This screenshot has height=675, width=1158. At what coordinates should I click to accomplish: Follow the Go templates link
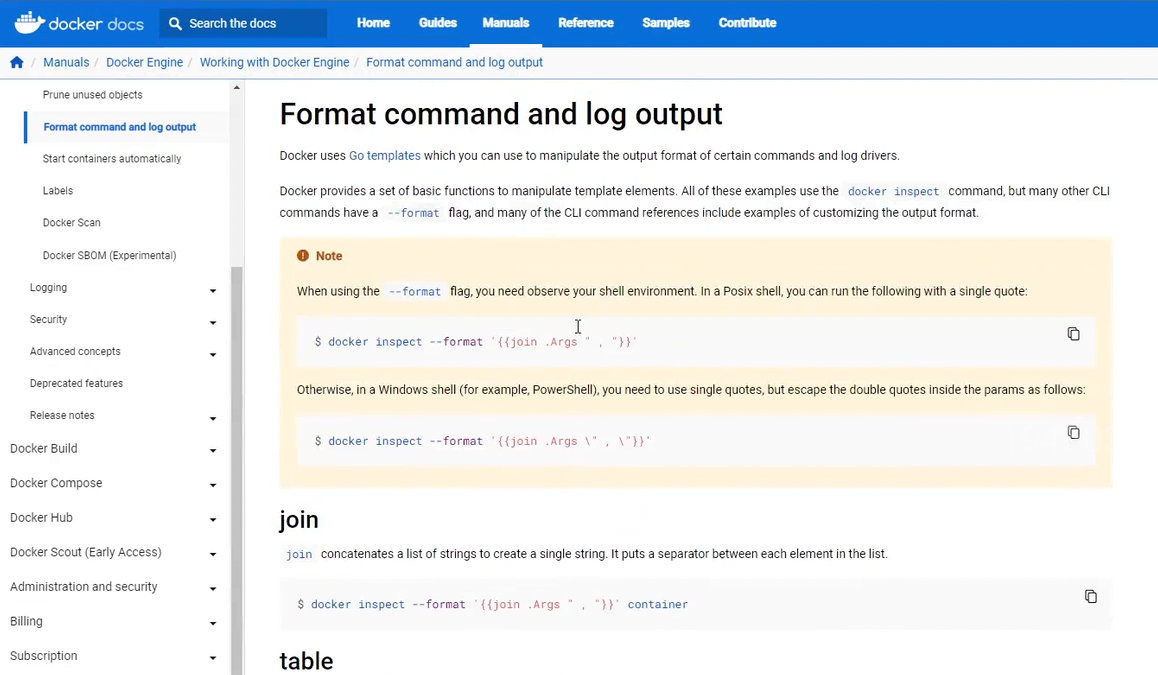click(x=385, y=156)
